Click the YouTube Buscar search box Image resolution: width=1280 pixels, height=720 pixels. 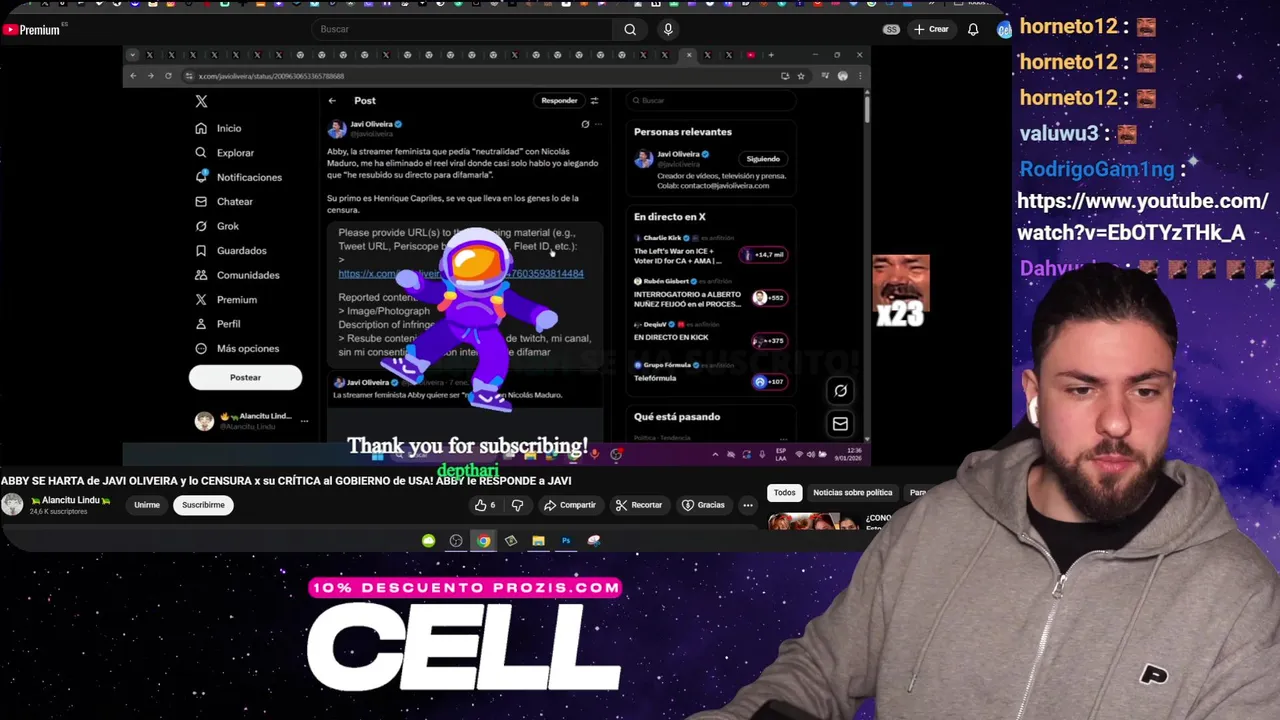(x=462, y=30)
